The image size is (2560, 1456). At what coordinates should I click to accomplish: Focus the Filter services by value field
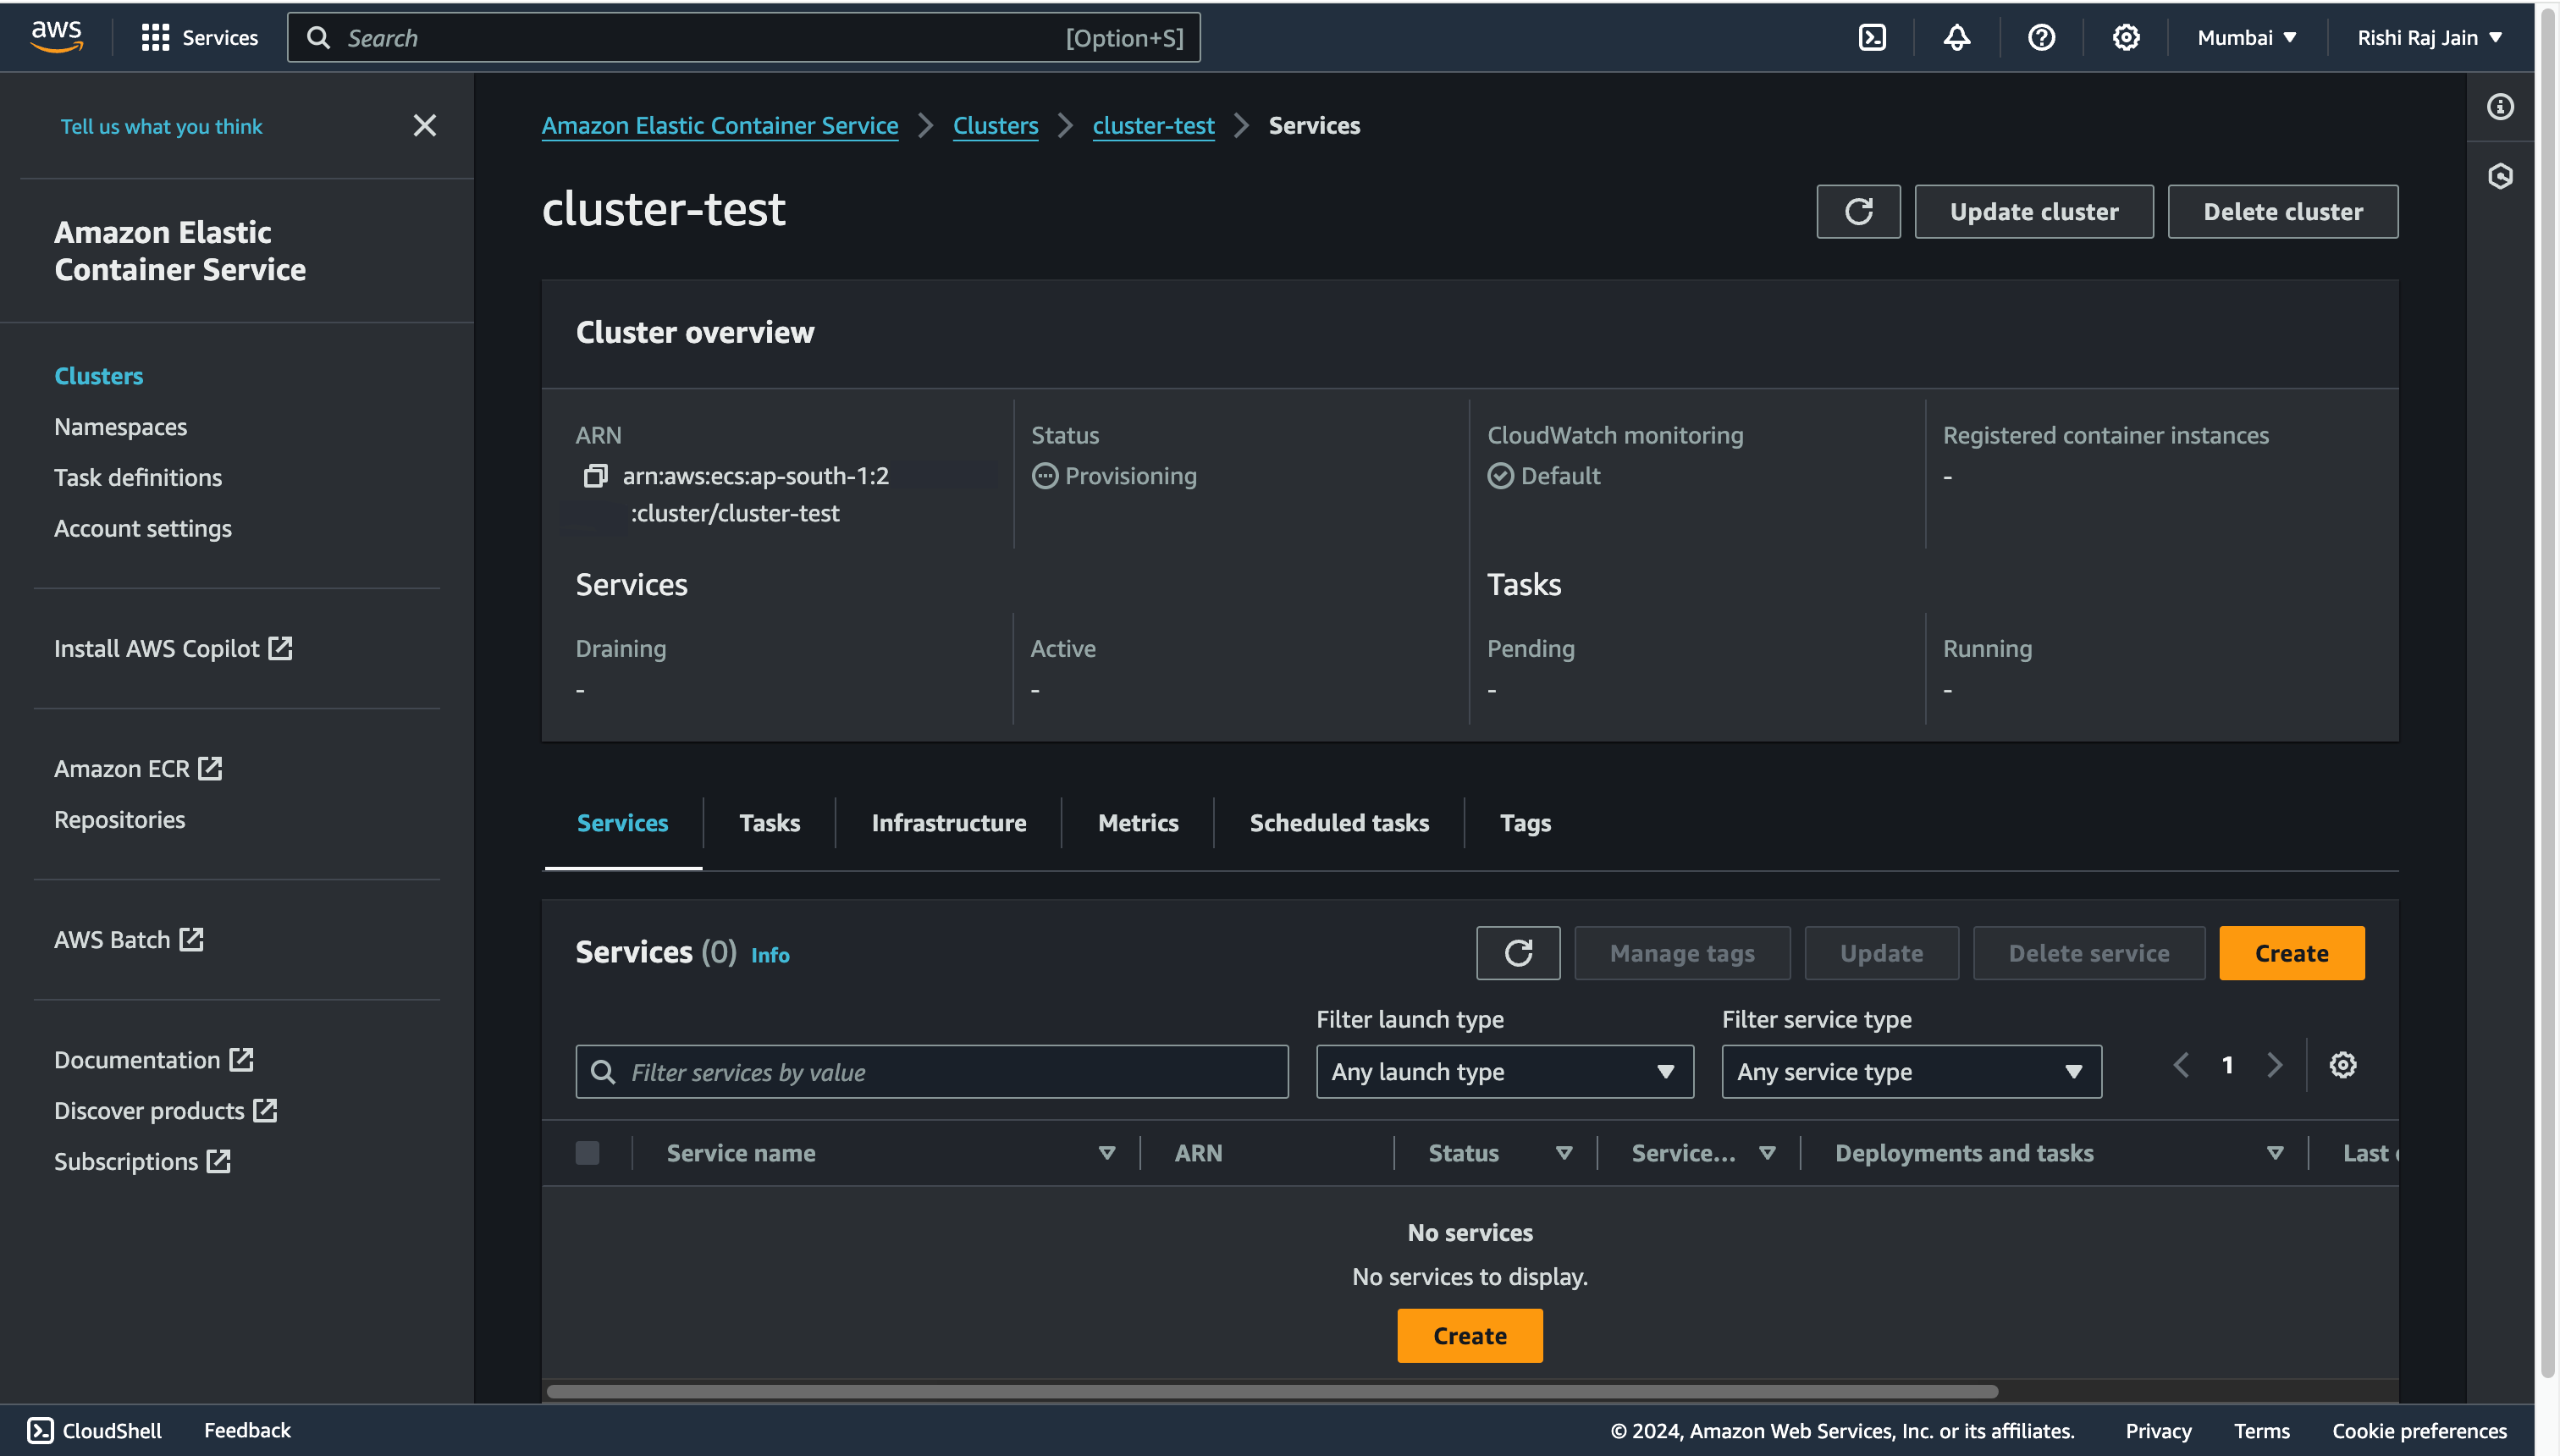pyautogui.click(x=932, y=1072)
